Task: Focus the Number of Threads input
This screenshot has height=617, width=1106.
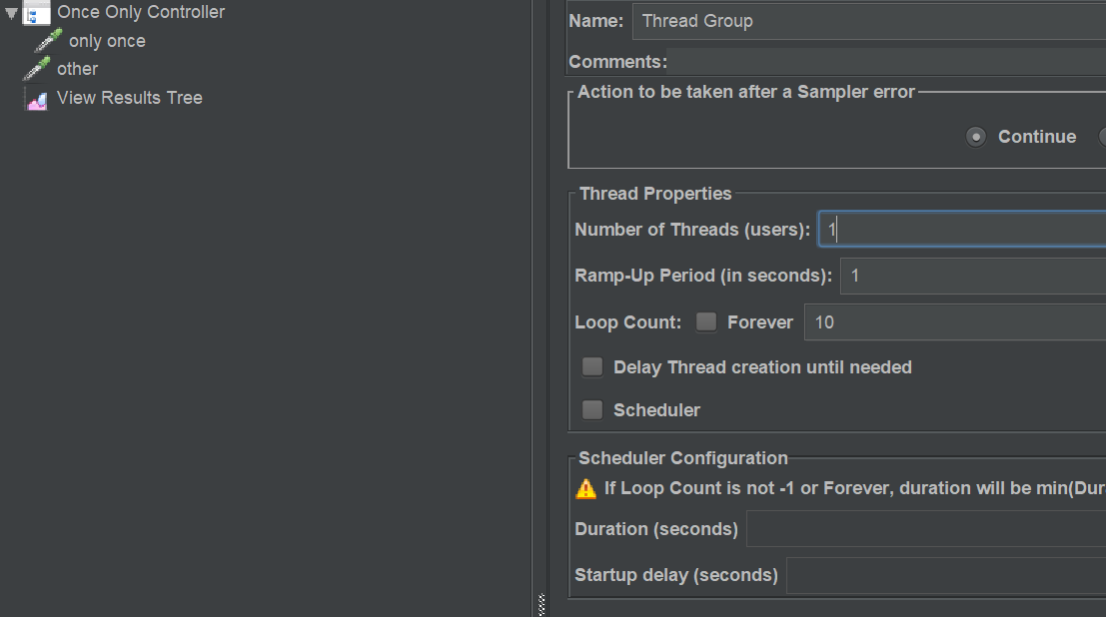Action: [962, 229]
